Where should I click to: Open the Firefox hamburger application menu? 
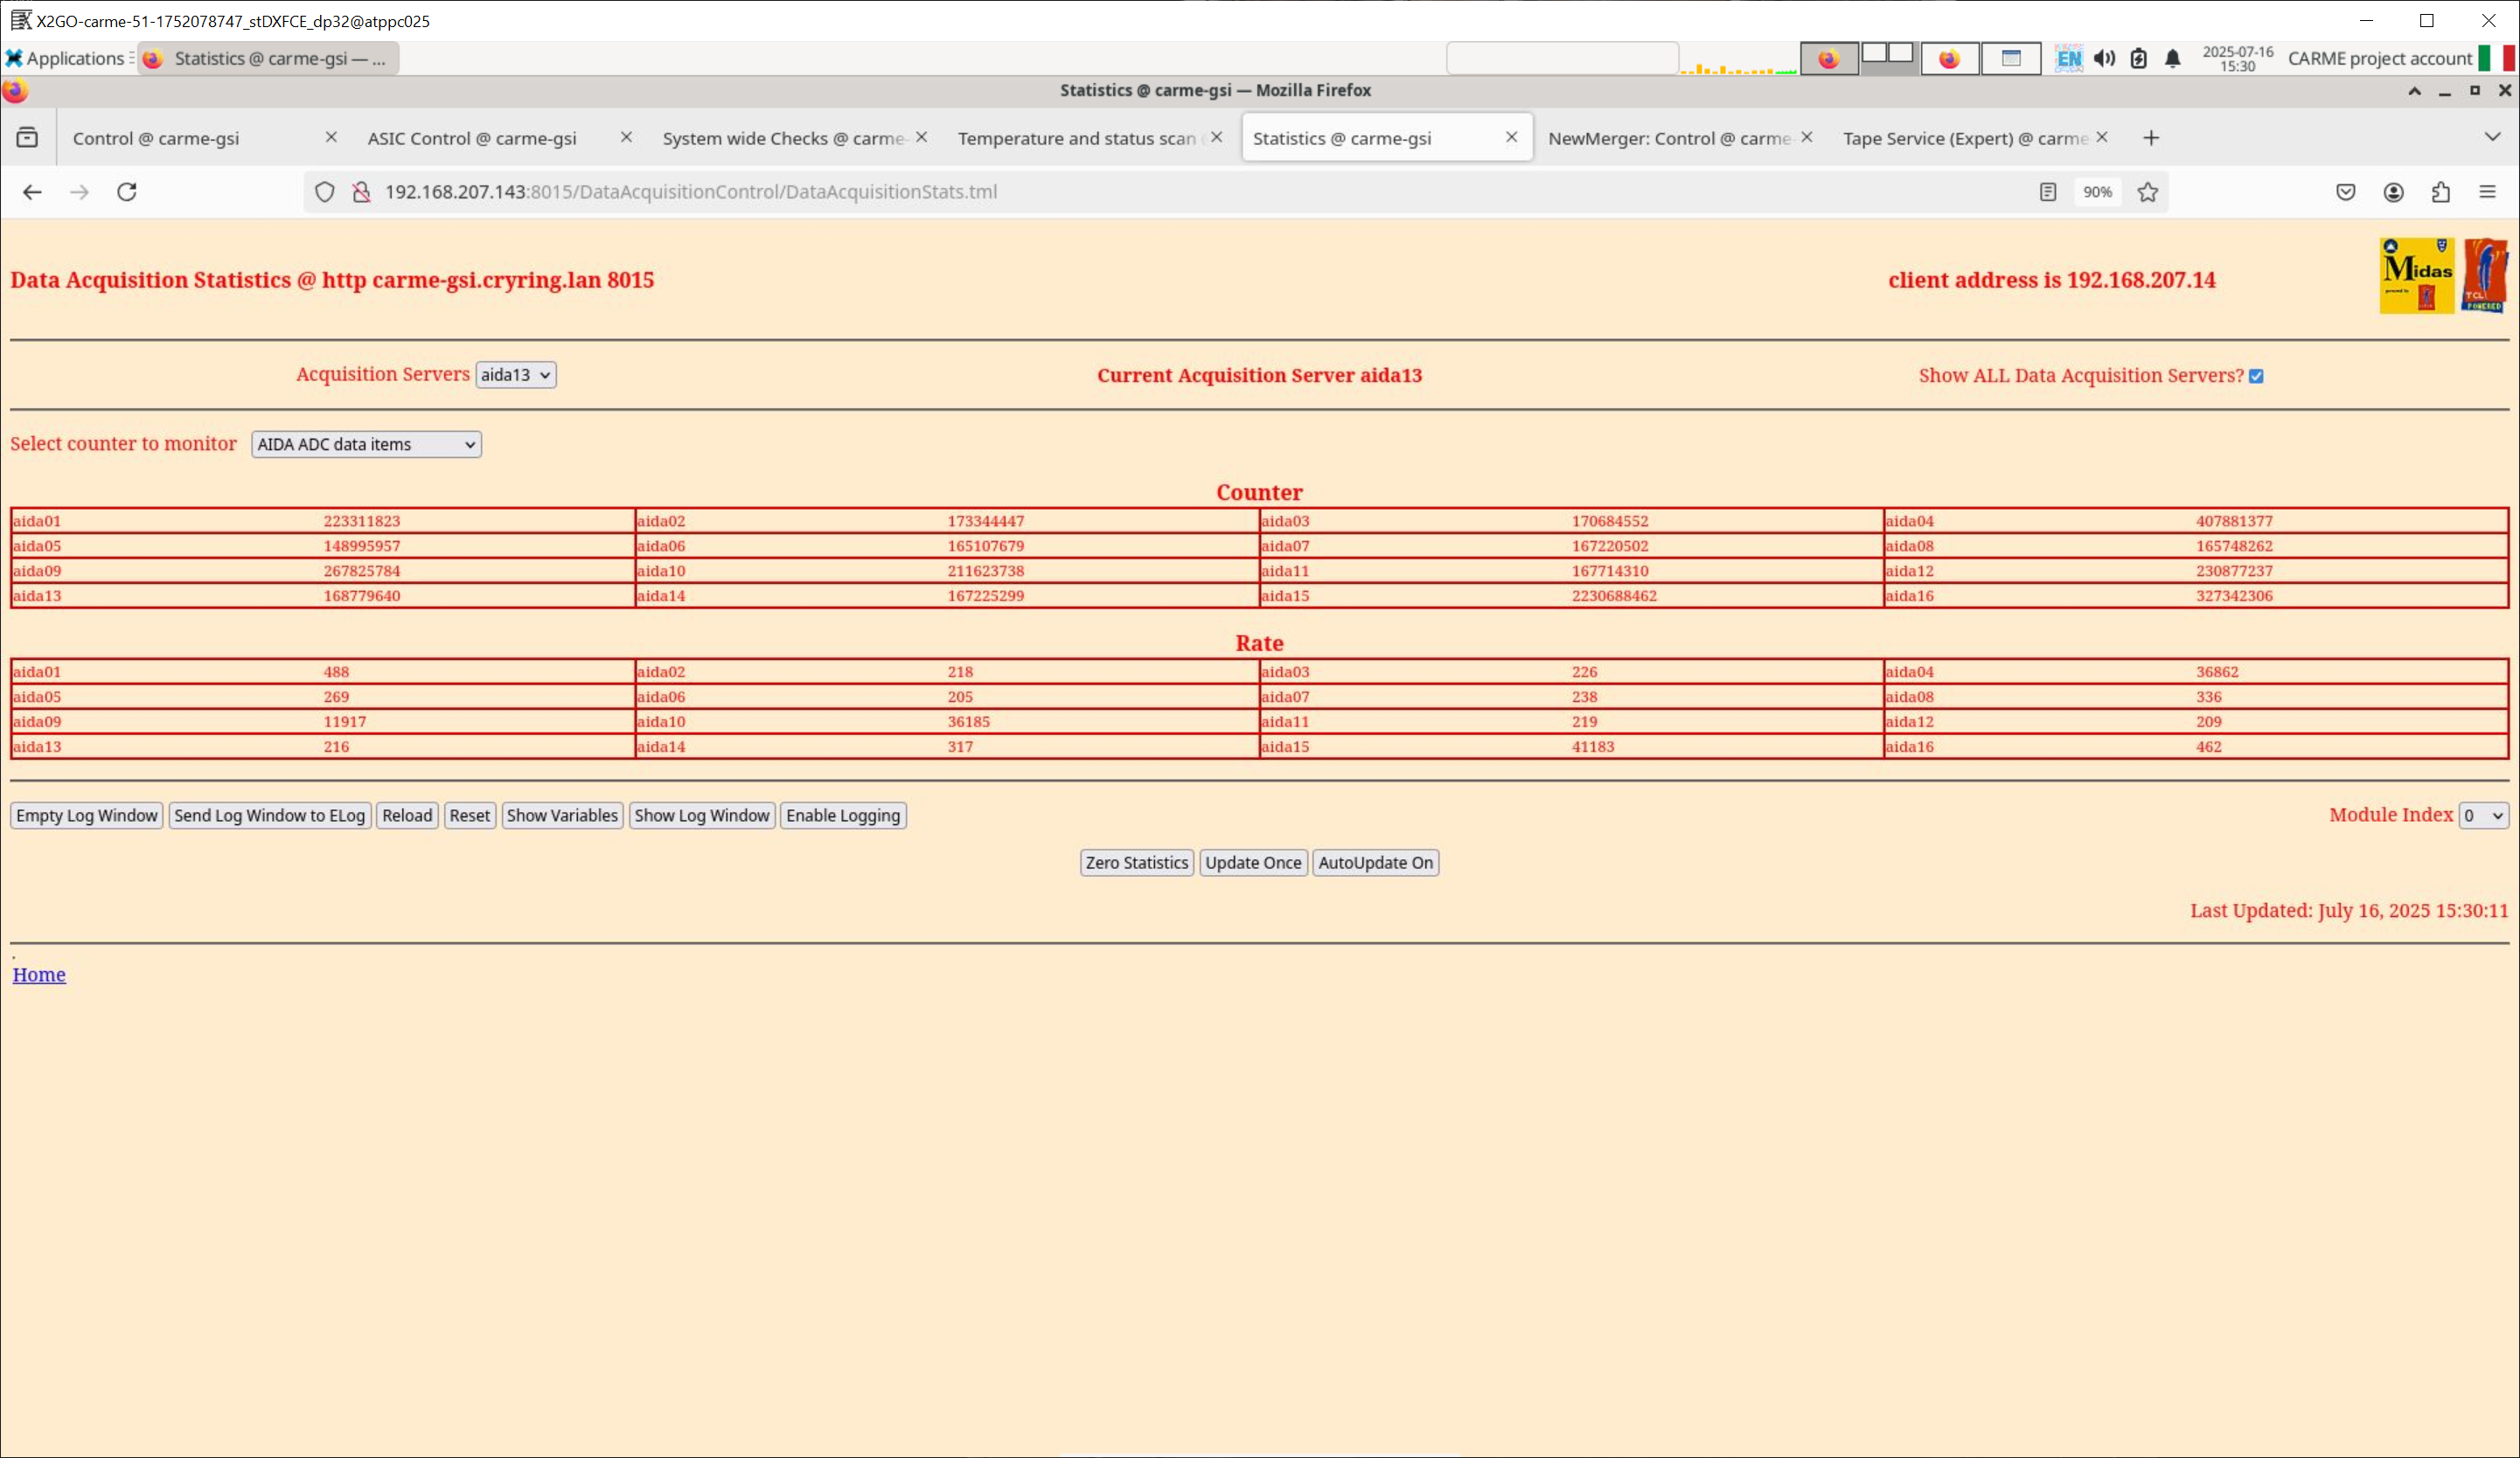click(x=2487, y=192)
